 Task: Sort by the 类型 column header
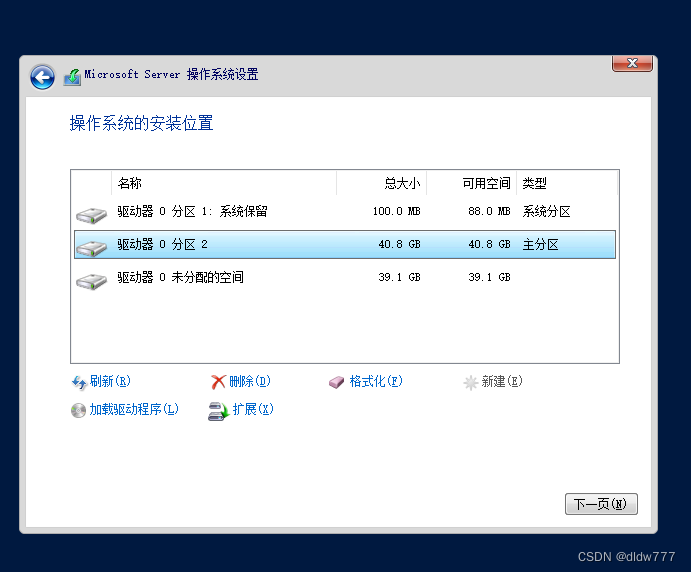(x=567, y=183)
